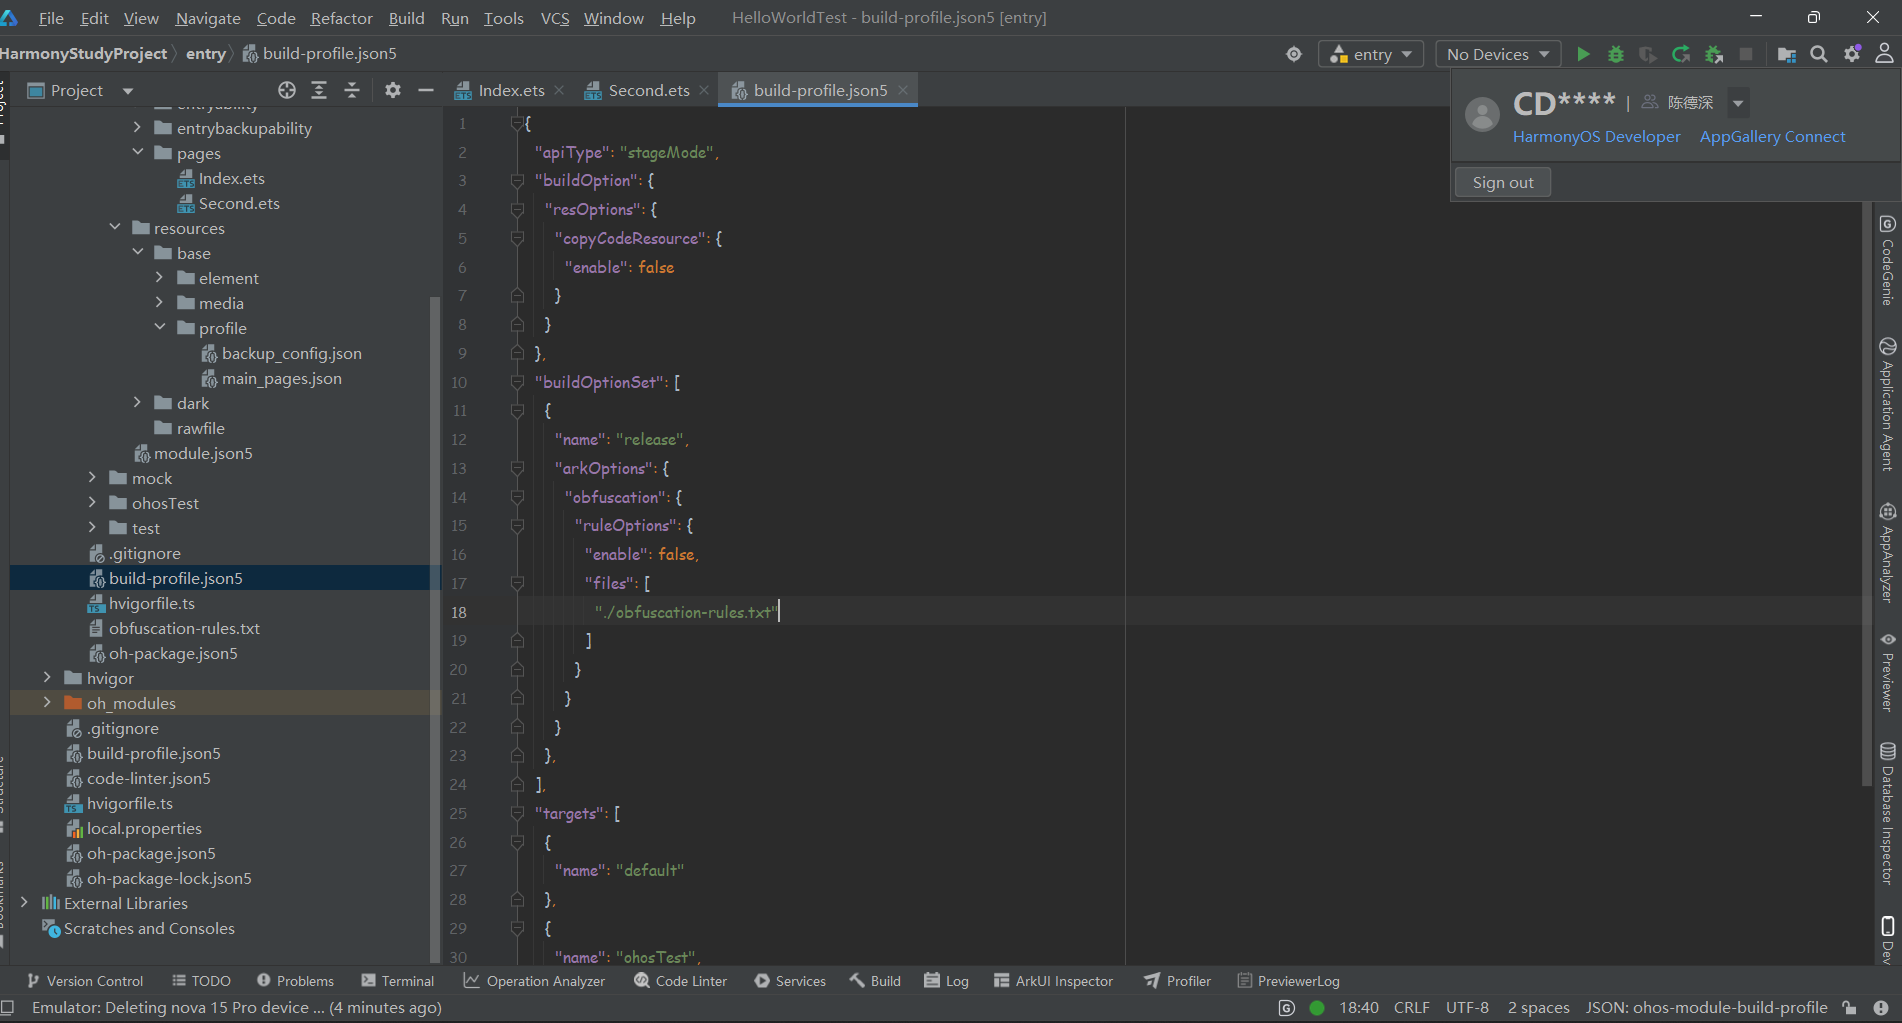
Task: Open the AppAnalyzer side panel
Action: pyautogui.click(x=1887, y=552)
